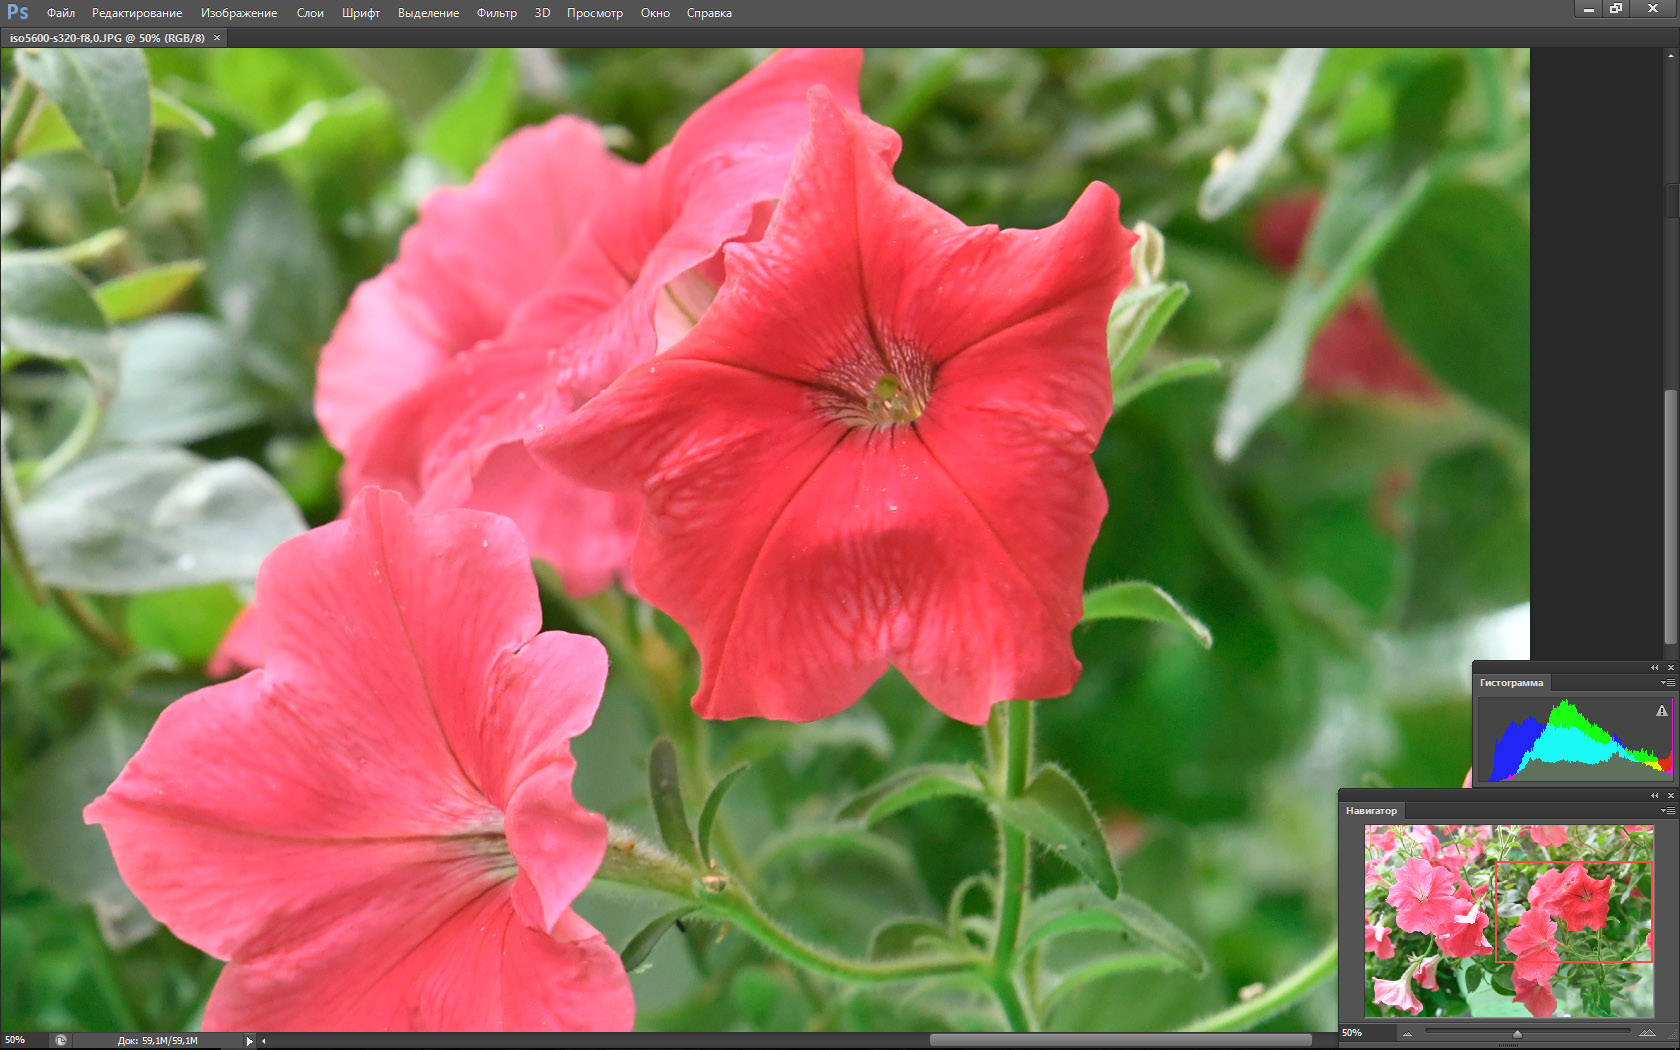Open the status bar info arrow menu
This screenshot has height=1050, width=1680.
[x=249, y=1041]
